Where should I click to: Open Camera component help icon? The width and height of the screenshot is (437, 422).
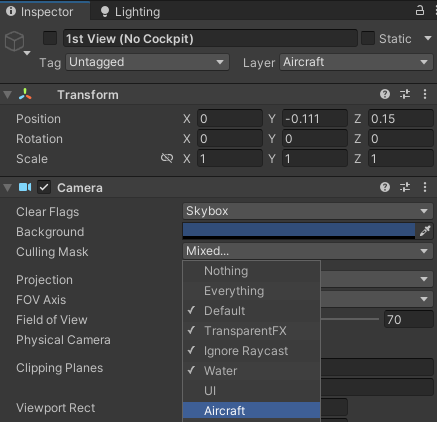click(385, 187)
